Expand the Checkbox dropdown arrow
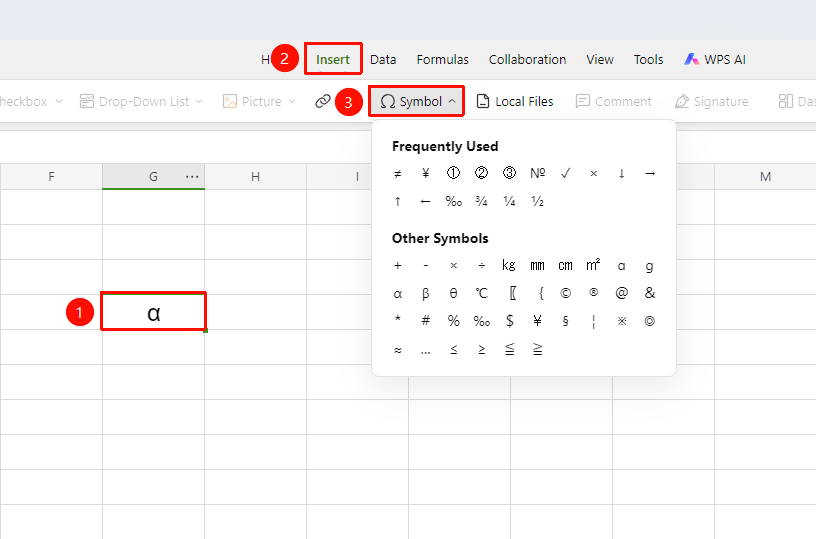816x539 pixels. coord(59,101)
